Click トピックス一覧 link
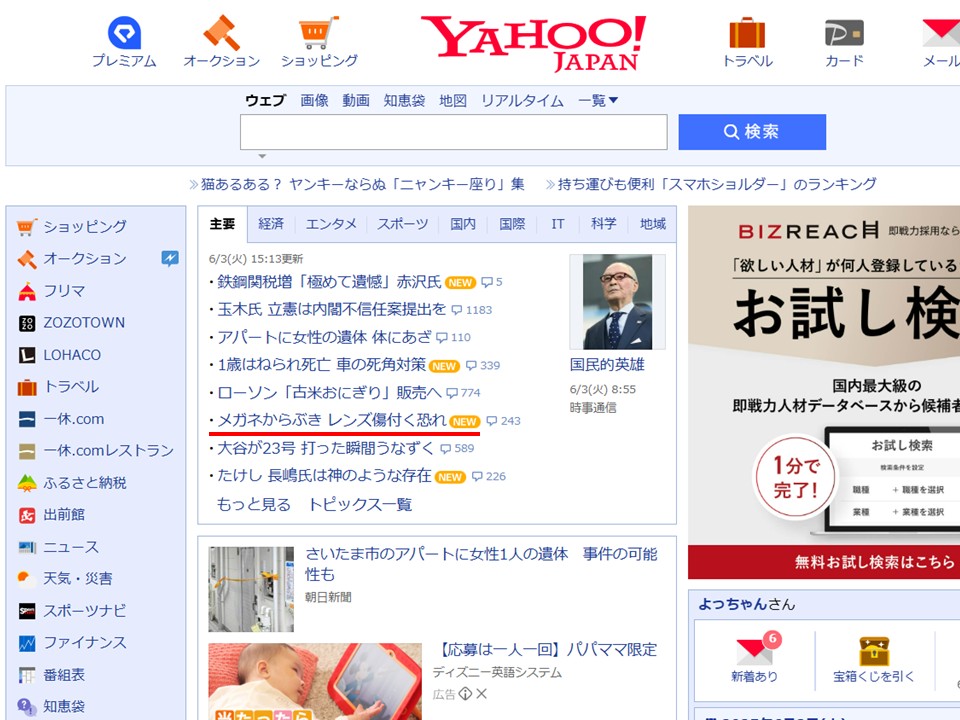The height and width of the screenshot is (720, 960). (359, 504)
